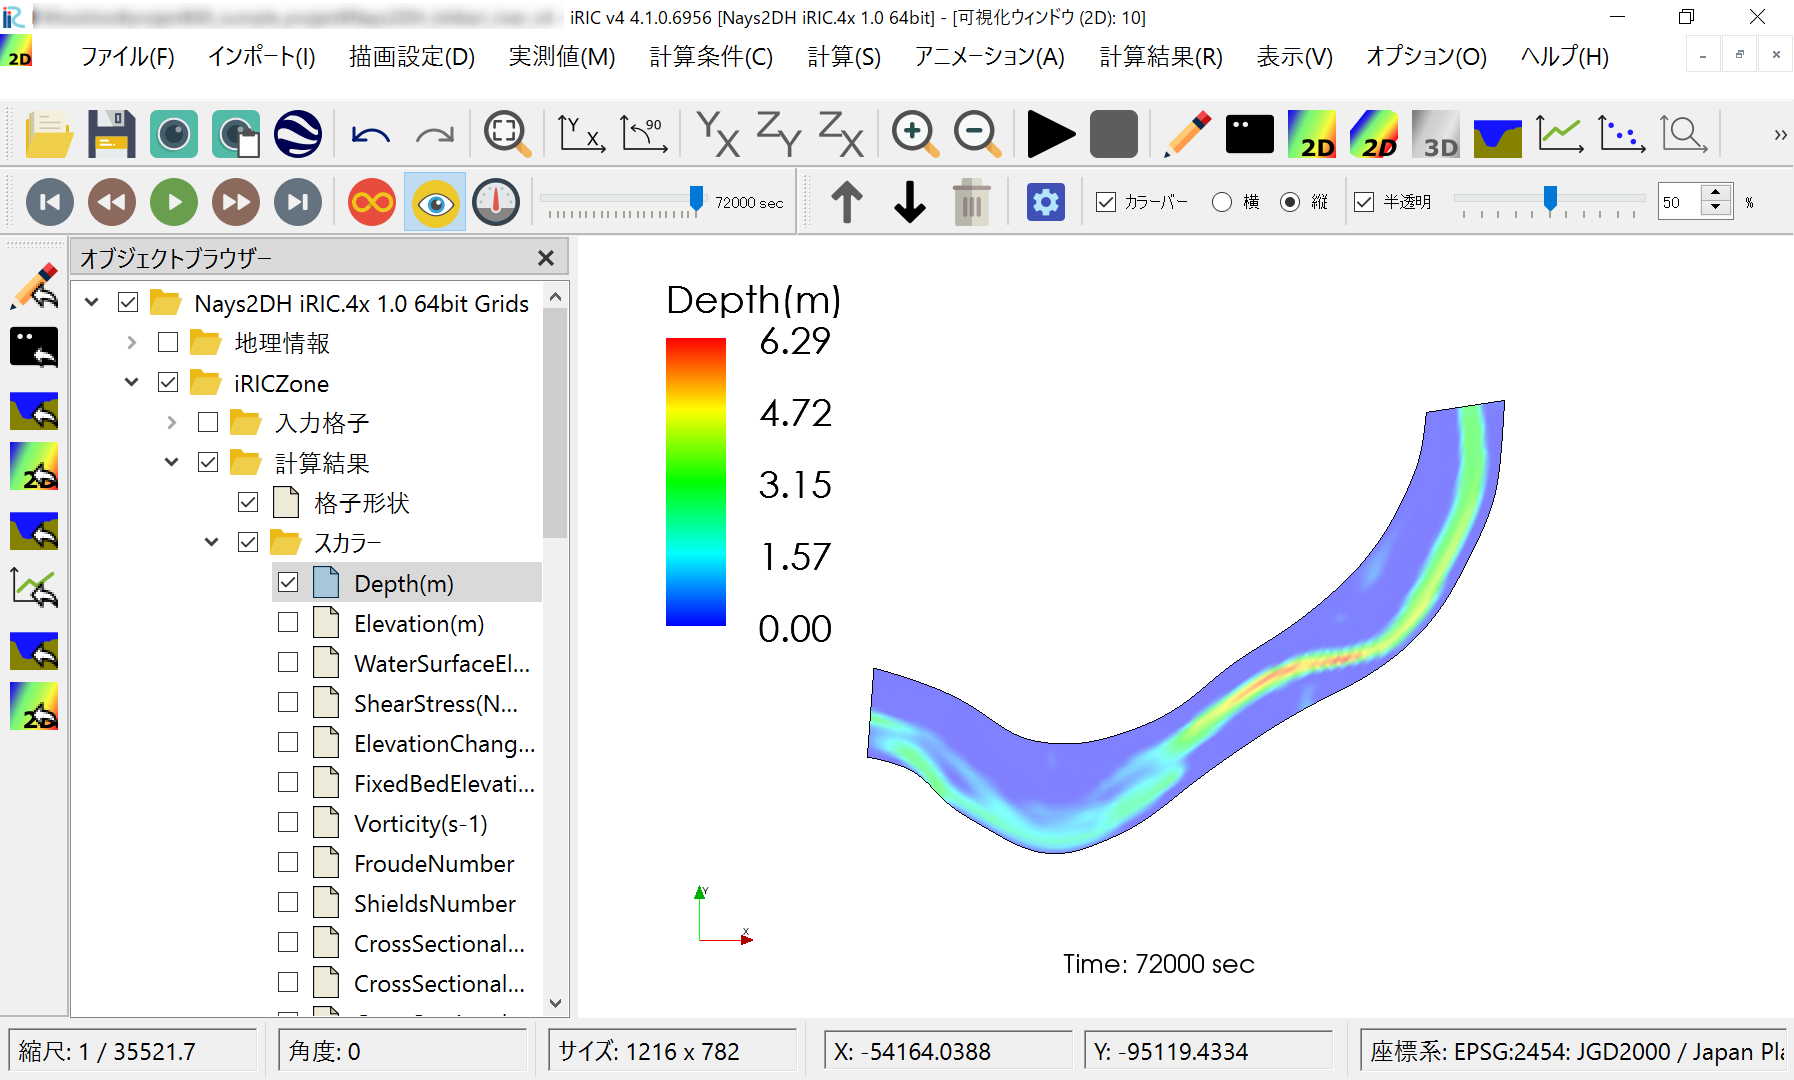Check the 地理情報 folder checkbox
The height and width of the screenshot is (1080, 1794).
pos(168,342)
